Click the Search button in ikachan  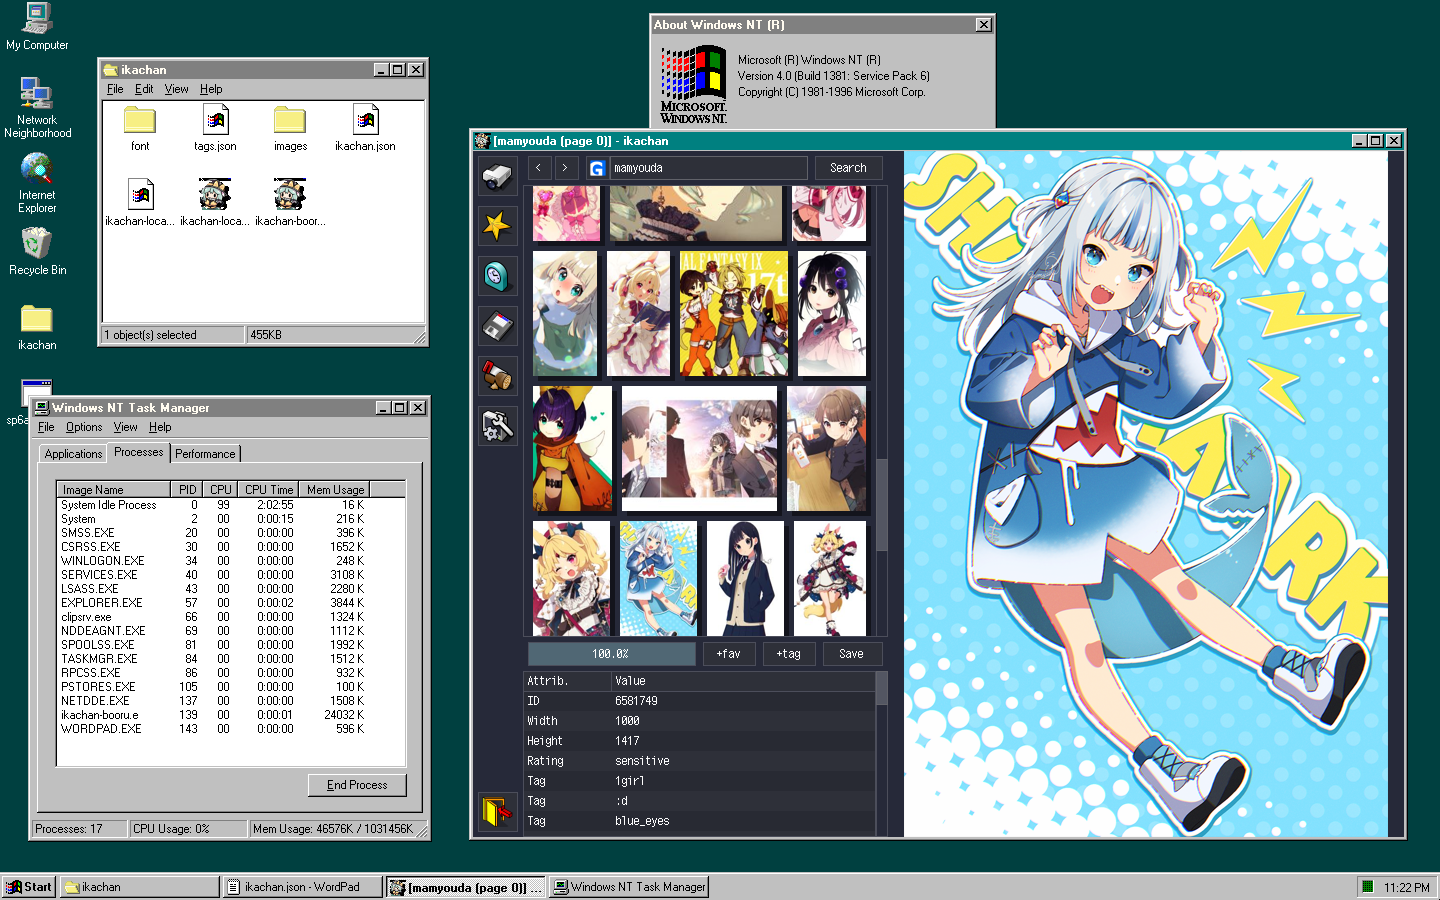pyautogui.click(x=848, y=168)
